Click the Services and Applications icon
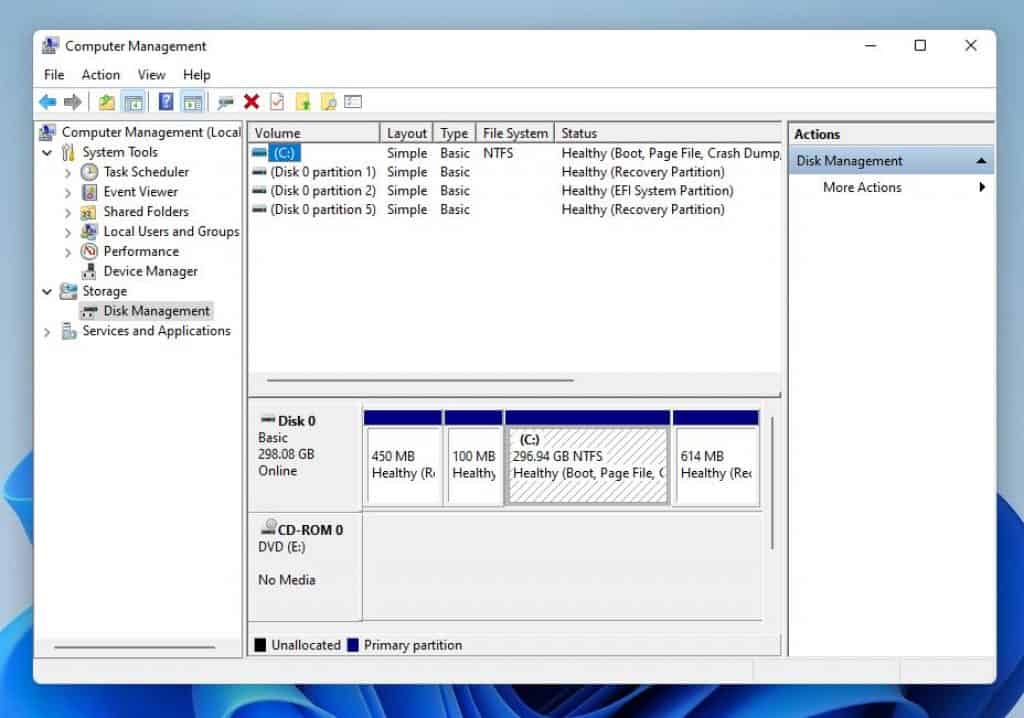1024x718 pixels. 69,331
